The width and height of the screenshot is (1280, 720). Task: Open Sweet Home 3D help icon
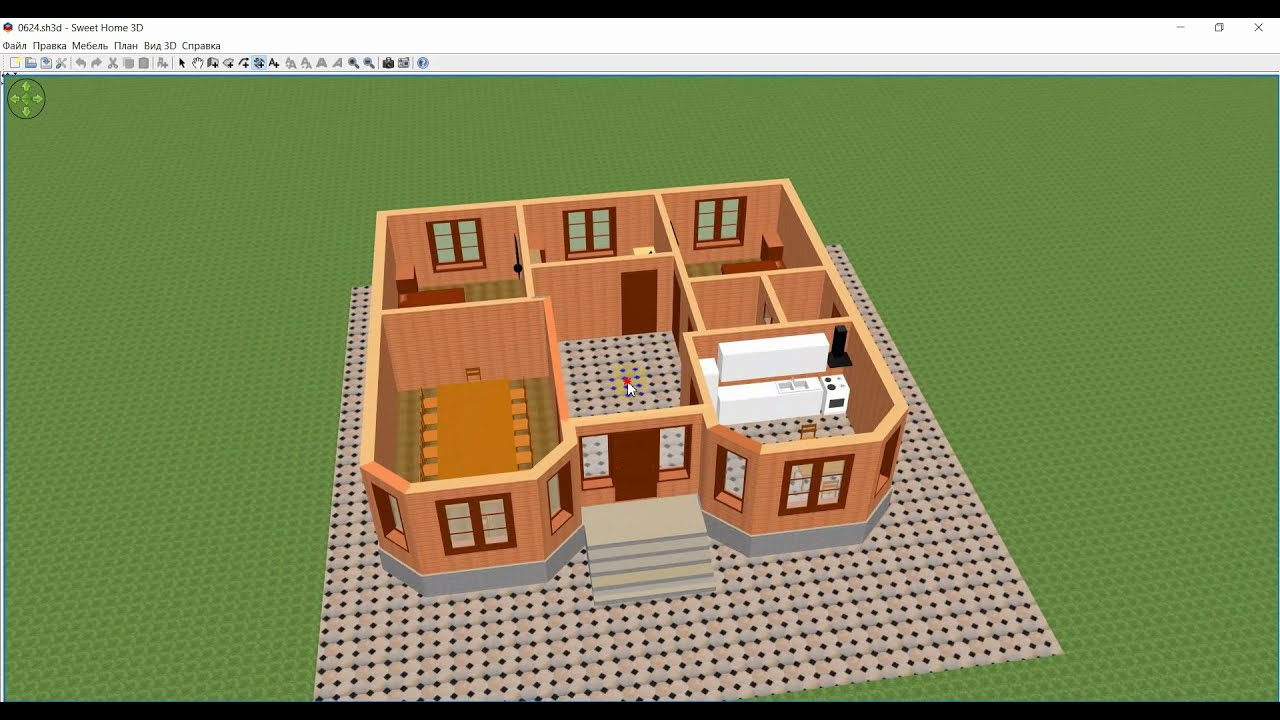pyautogui.click(x=423, y=63)
